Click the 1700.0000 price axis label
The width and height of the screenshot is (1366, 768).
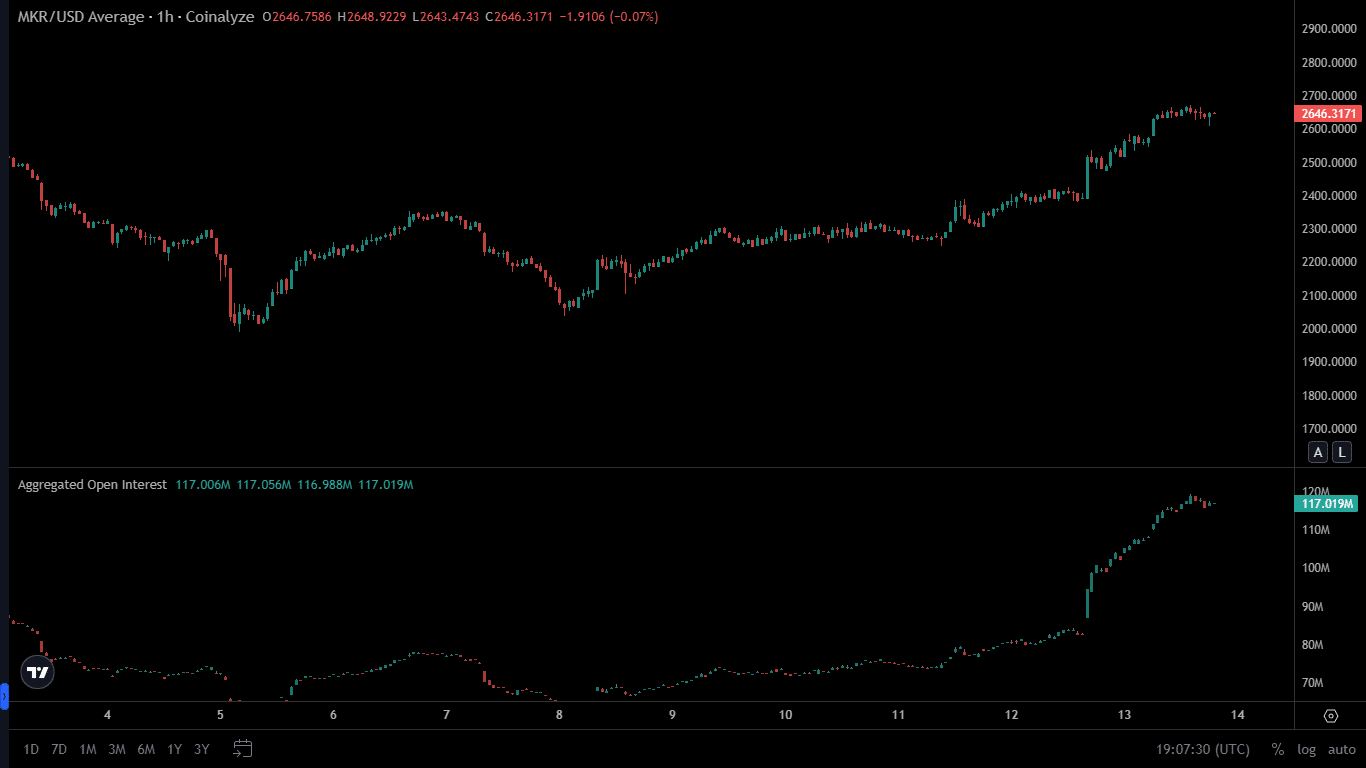click(1328, 429)
